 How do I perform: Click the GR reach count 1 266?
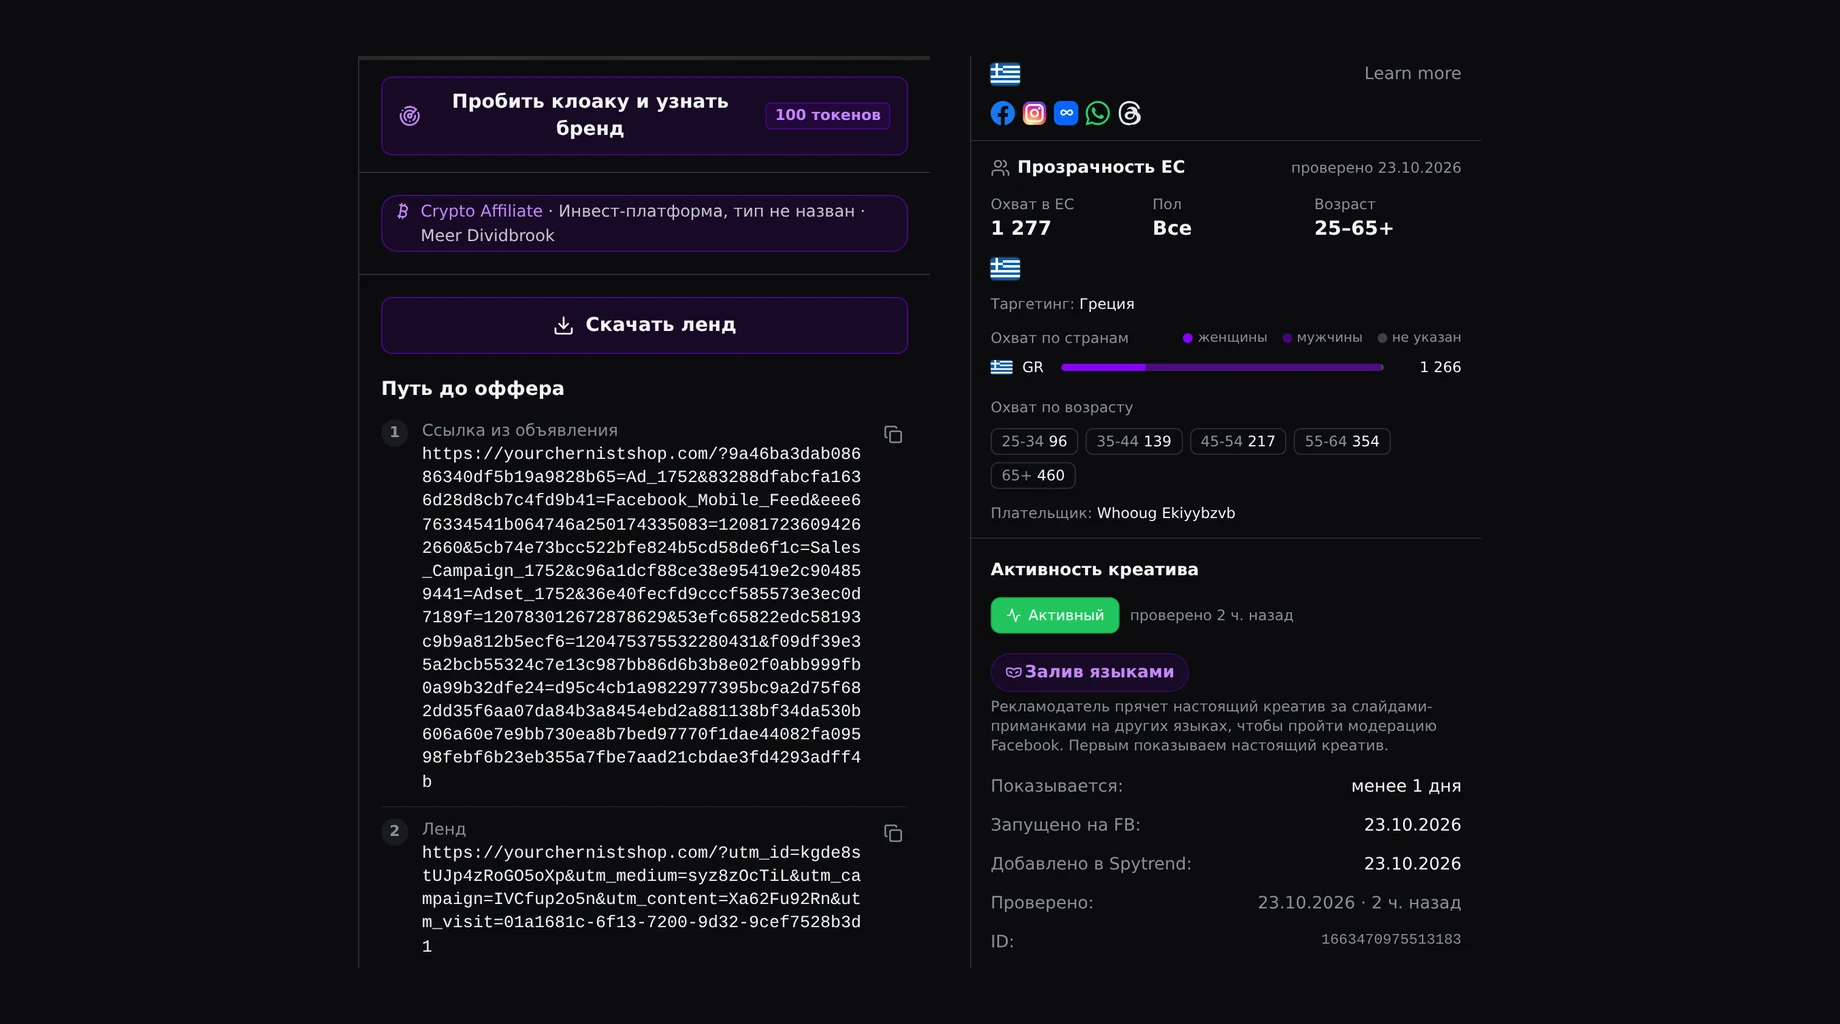pos(1440,367)
